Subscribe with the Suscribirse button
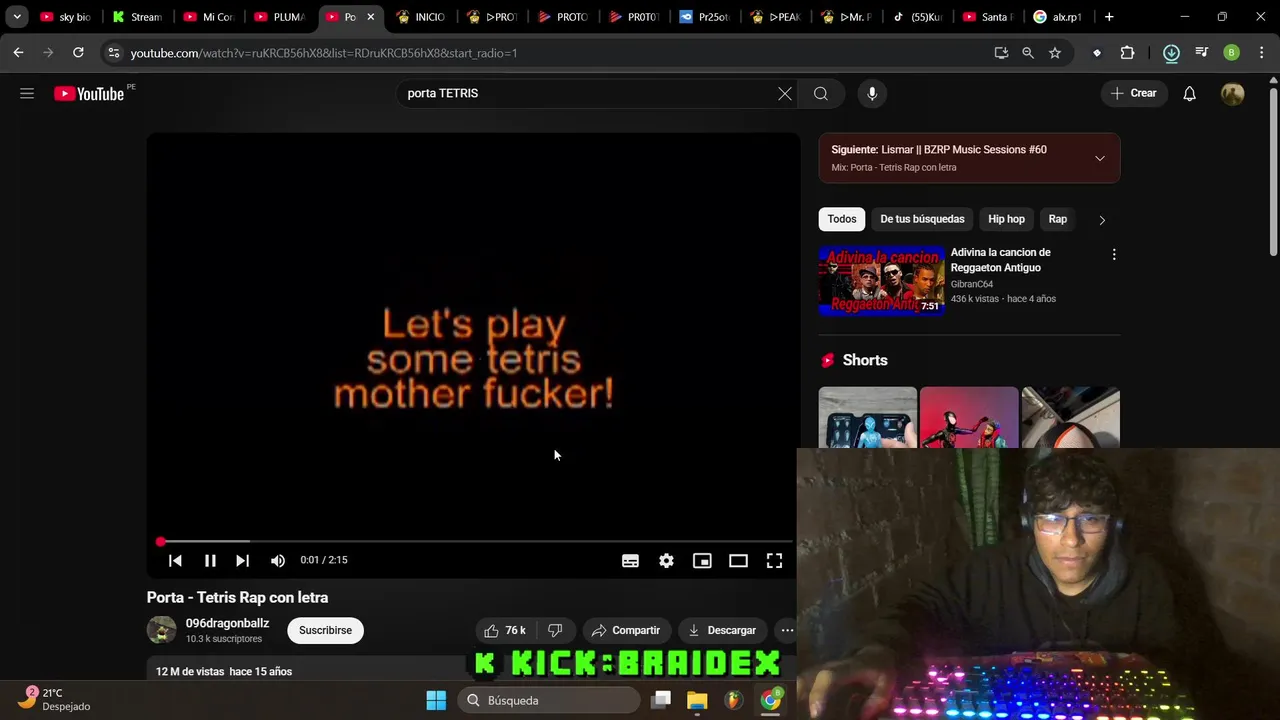The width and height of the screenshot is (1280, 720). pos(325,630)
